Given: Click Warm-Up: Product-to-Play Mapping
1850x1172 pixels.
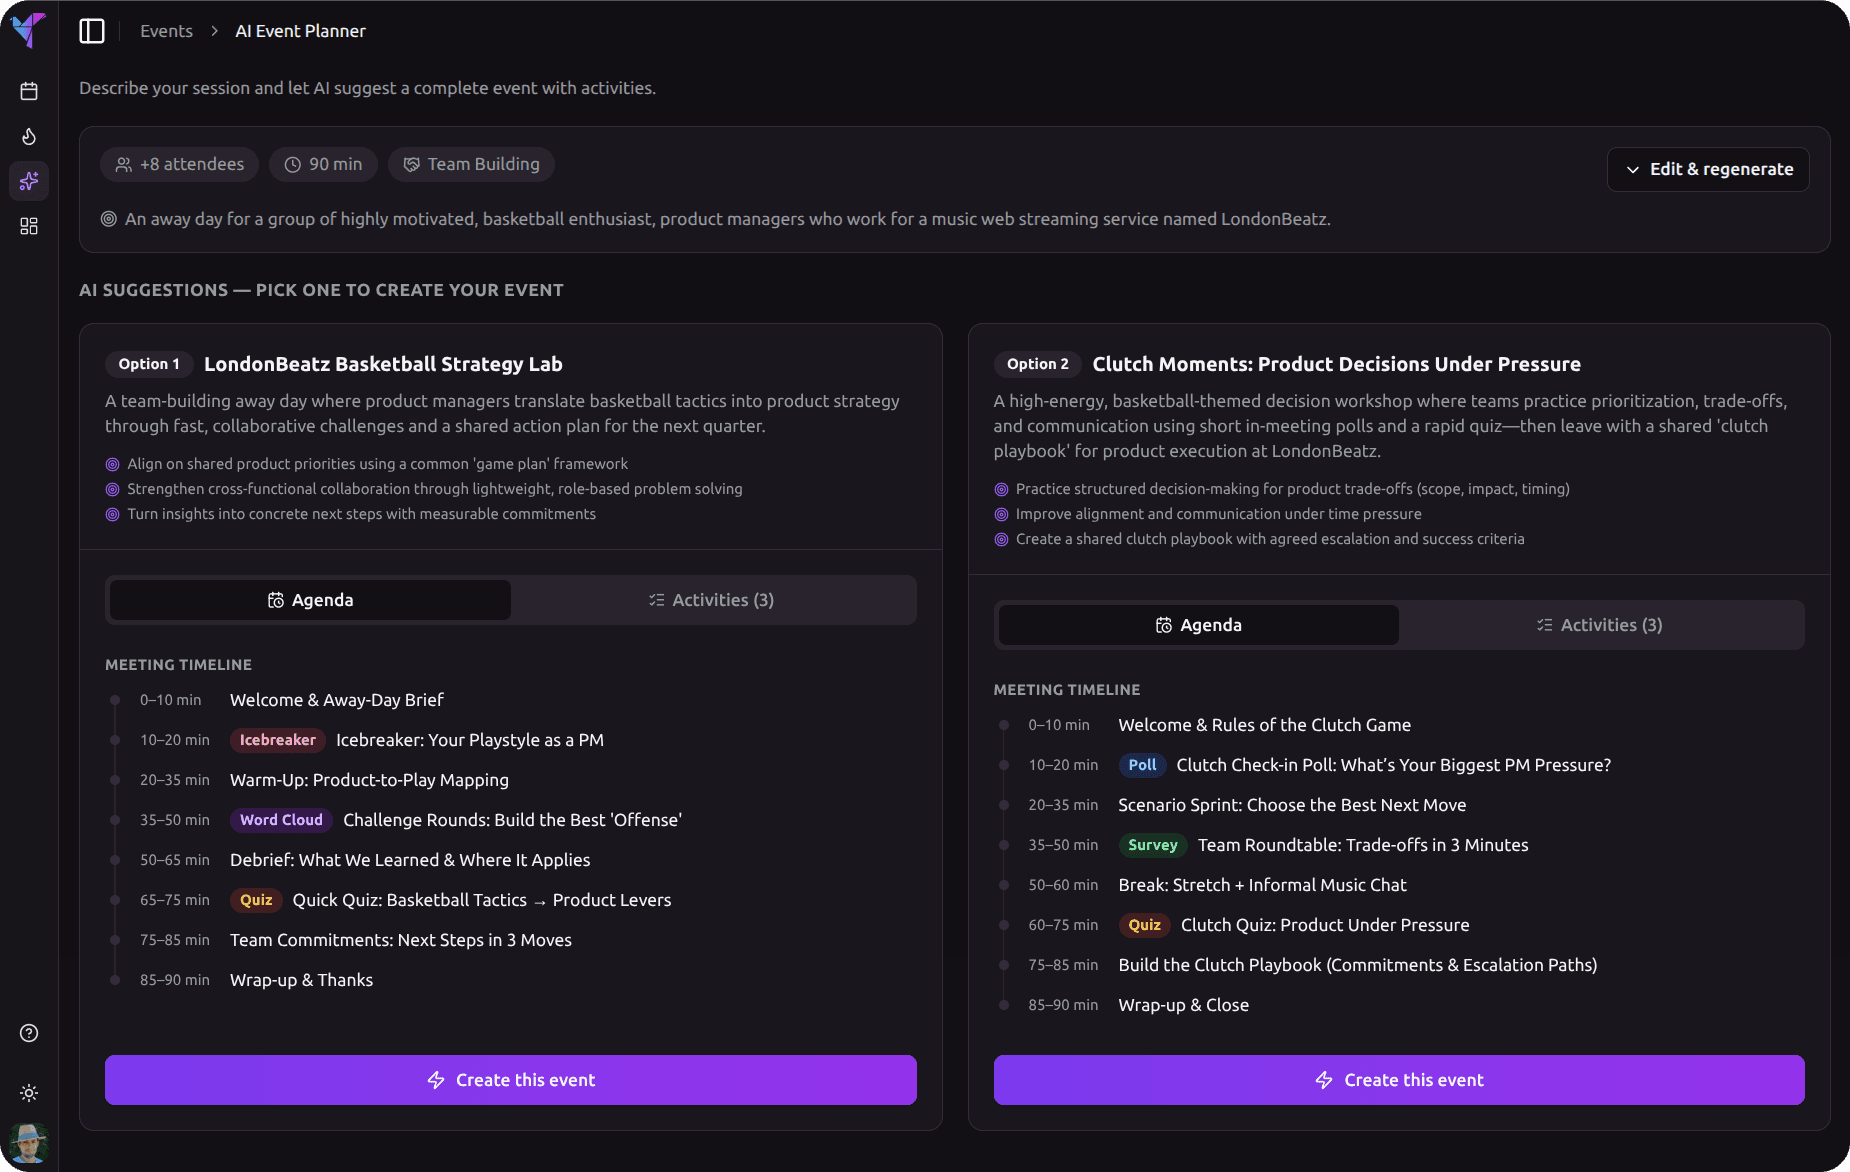Looking at the screenshot, I should click(x=369, y=780).
